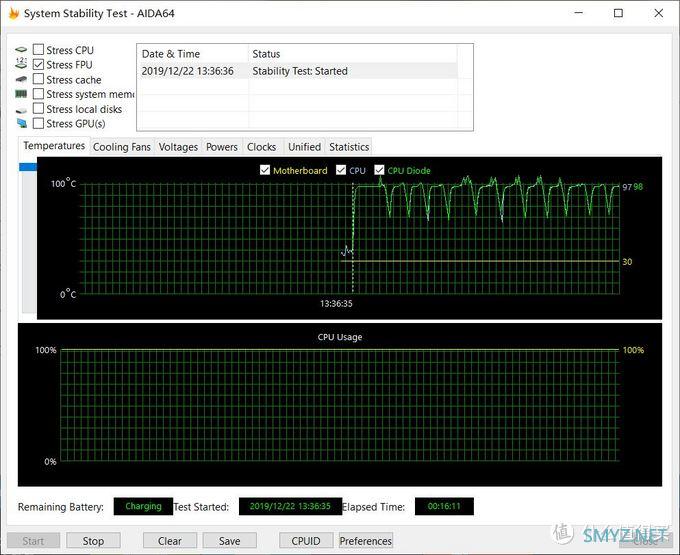Select the Temperatures tab
680x555 pixels.
click(54, 146)
